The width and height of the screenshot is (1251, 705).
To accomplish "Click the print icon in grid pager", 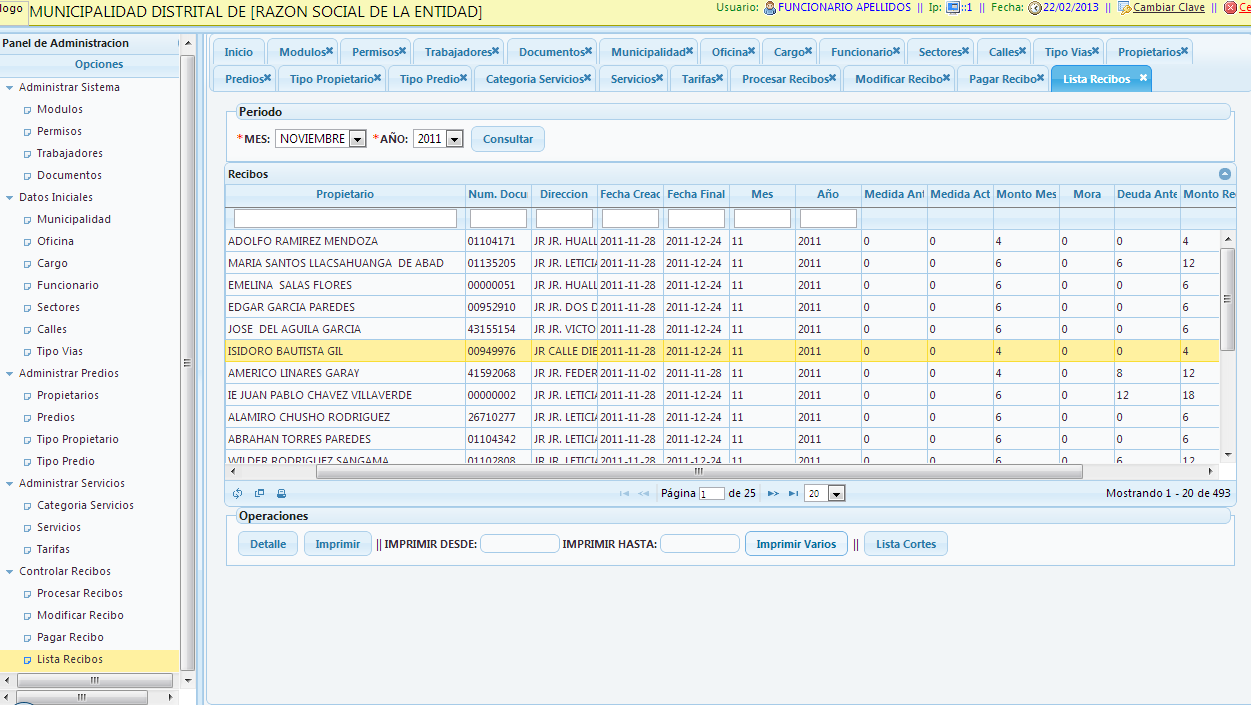I will [281, 493].
